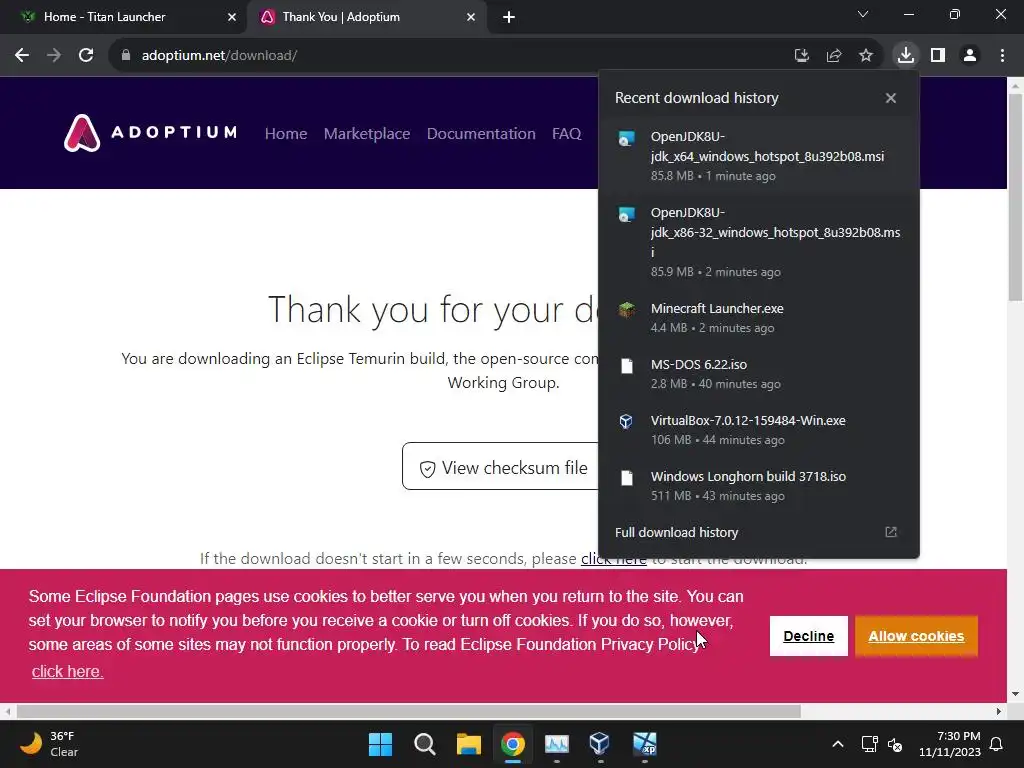Open the jdk_x64 msi file icon
This screenshot has width=1024, height=768.
(626, 139)
